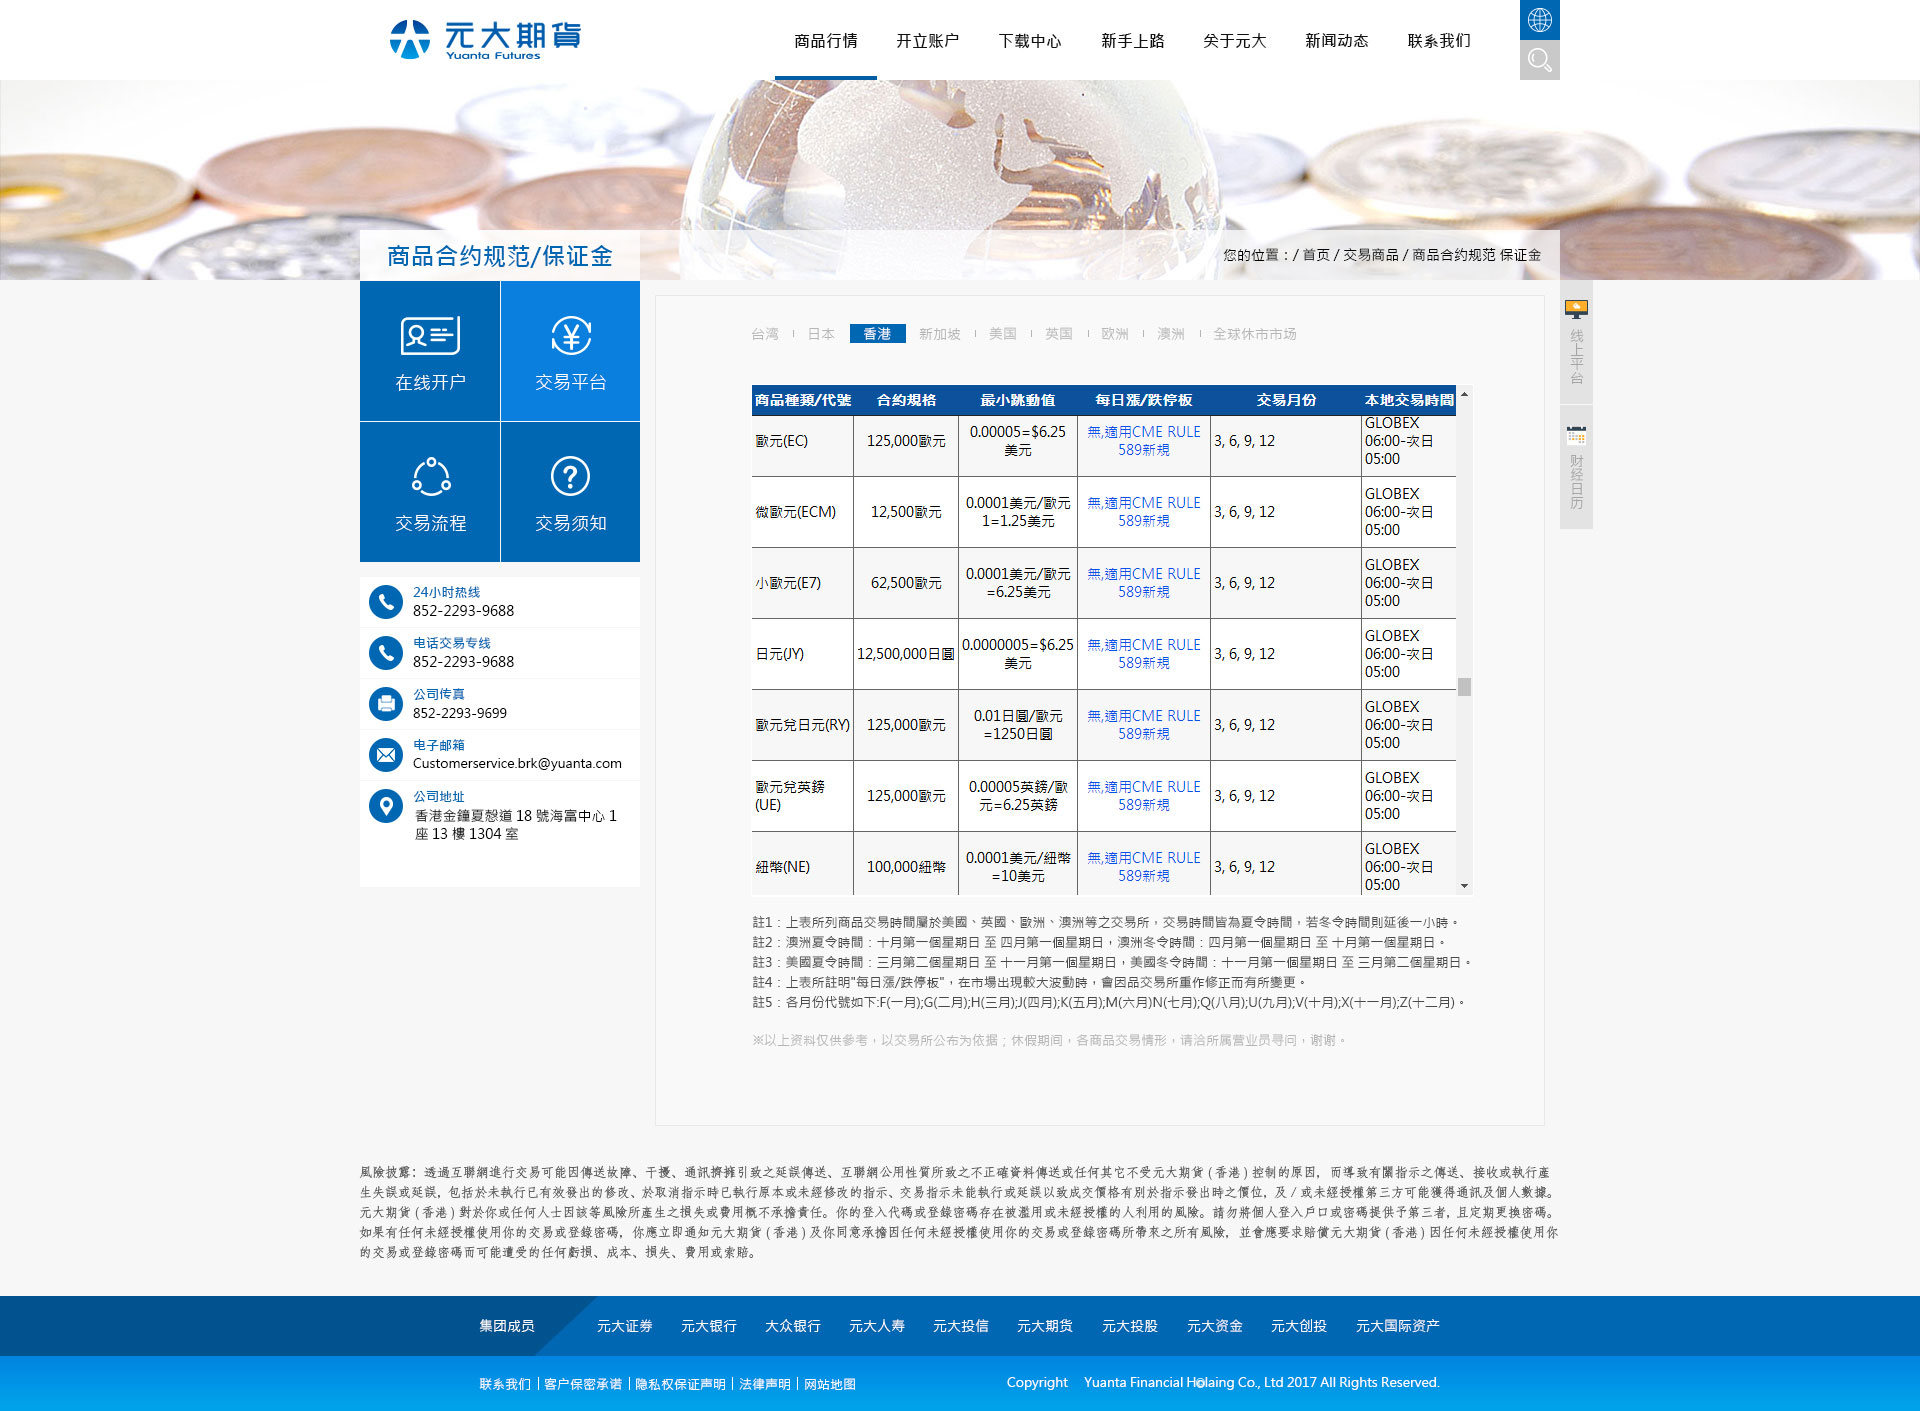Select the 香港 market tab
This screenshot has width=1920, height=1411.
click(x=877, y=334)
